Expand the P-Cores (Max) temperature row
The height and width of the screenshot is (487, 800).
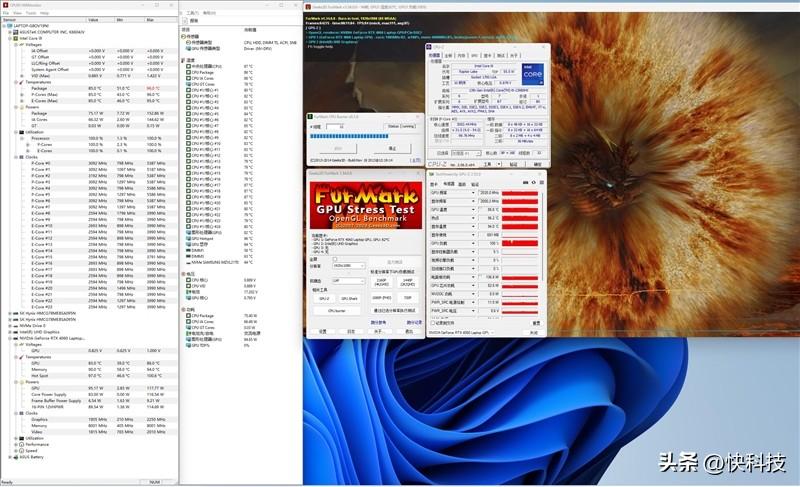tap(22, 94)
